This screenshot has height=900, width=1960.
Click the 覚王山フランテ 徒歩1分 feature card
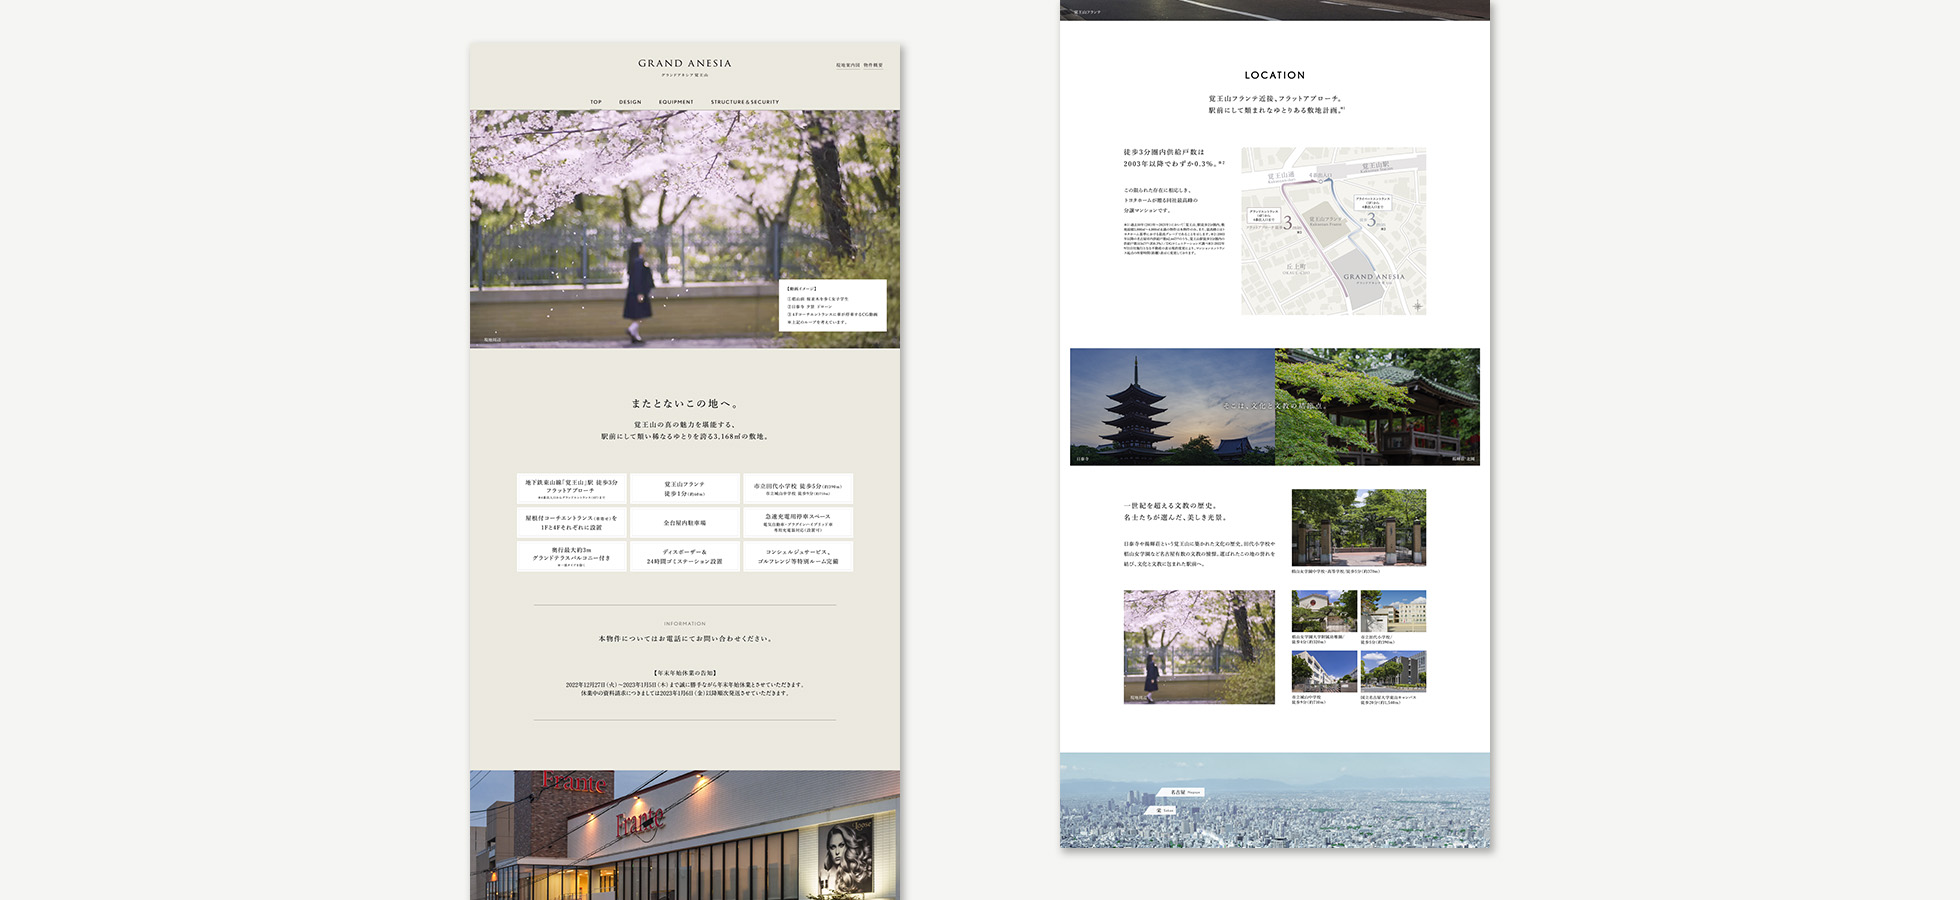click(685, 488)
